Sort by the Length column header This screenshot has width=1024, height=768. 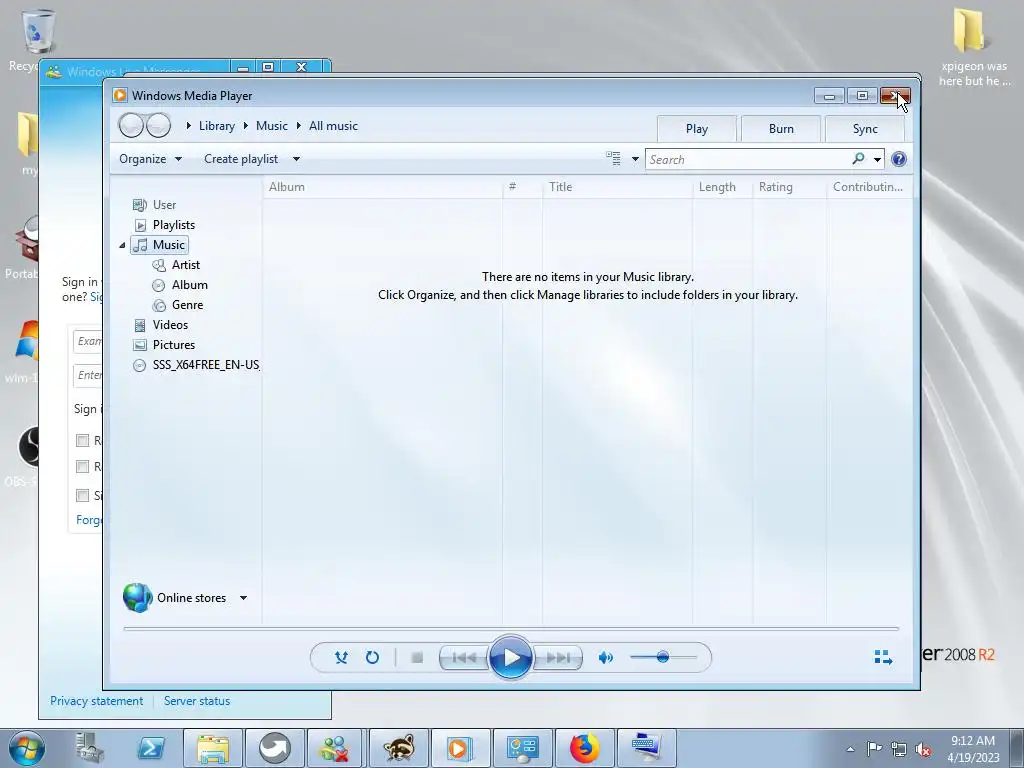point(722,187)
